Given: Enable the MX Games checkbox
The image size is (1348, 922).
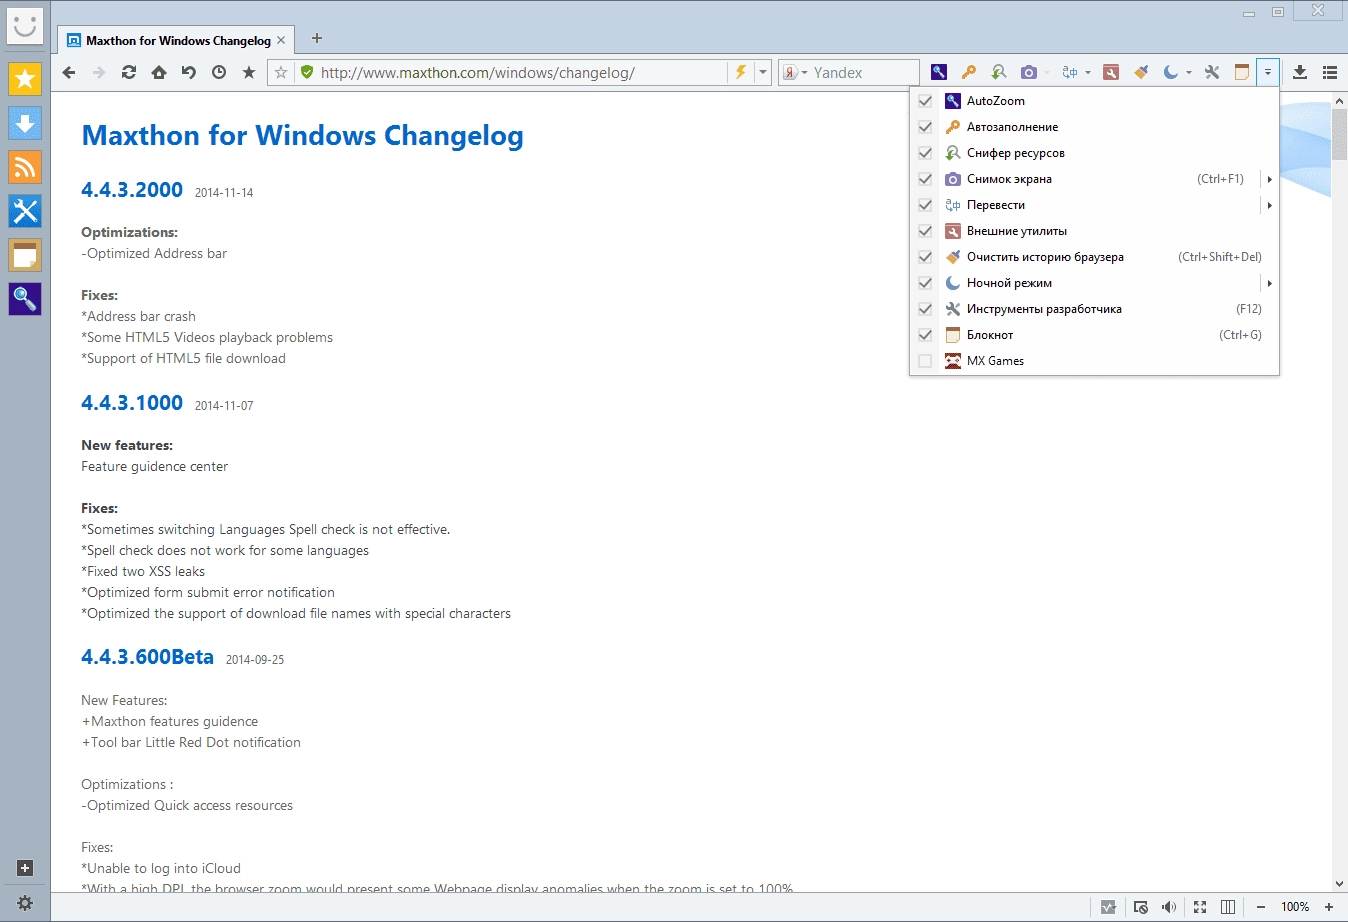Looking at the screenshot, I should [925, 361].
